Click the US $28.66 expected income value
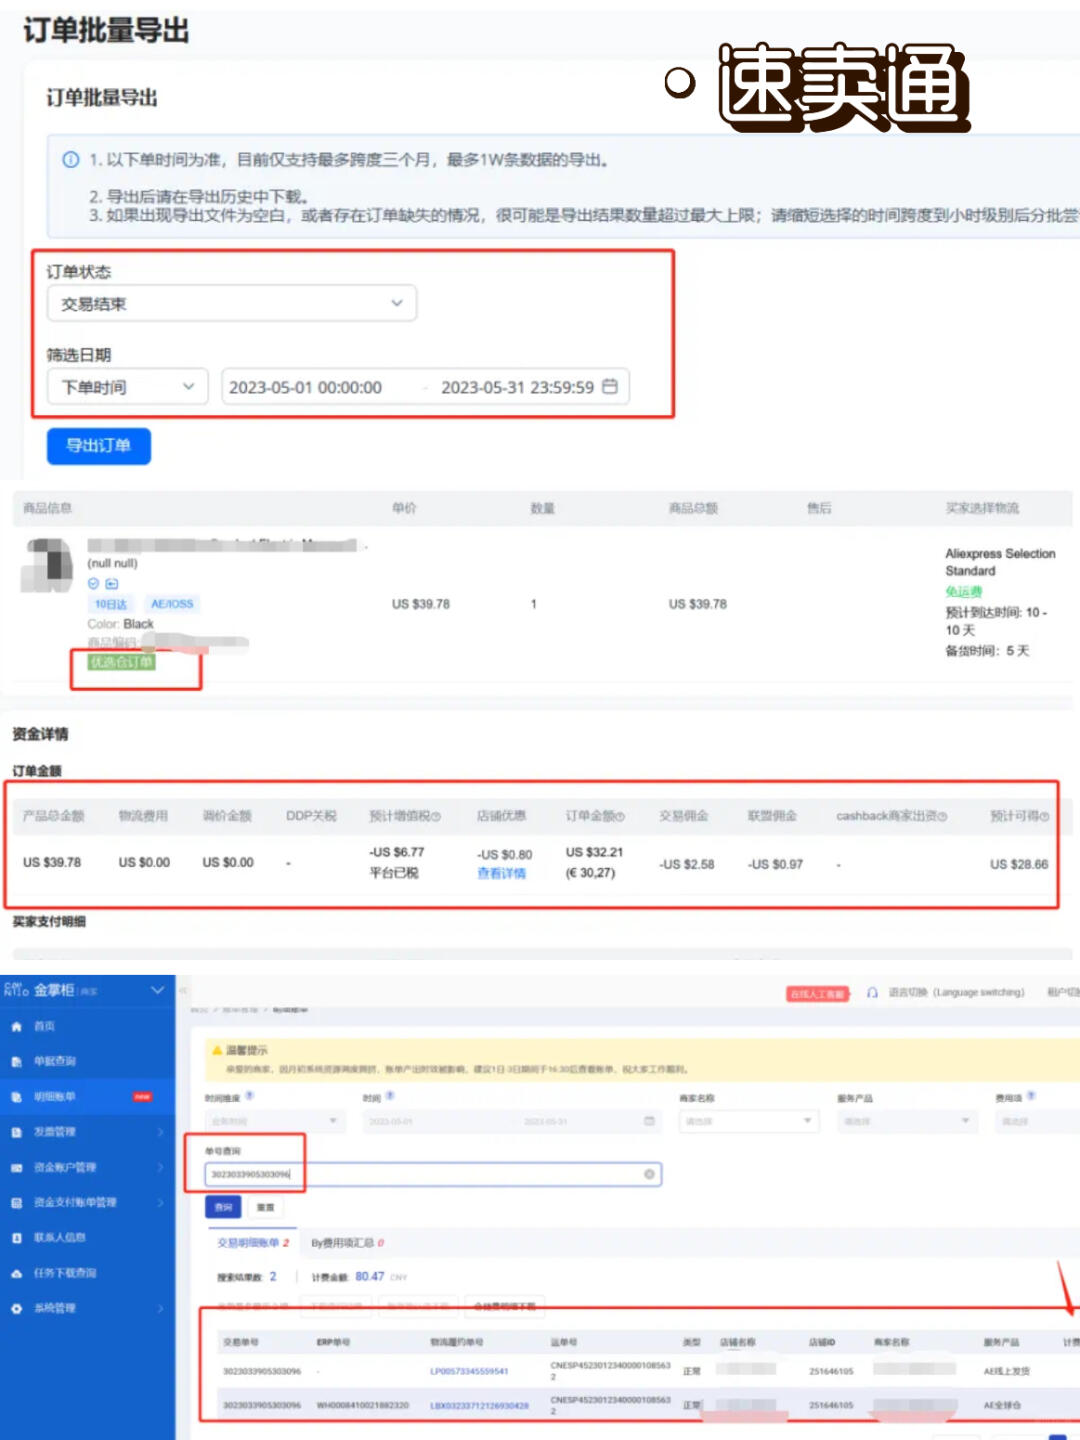The height and width of the screenshot is (1440, 1080). click(1019, 865)
